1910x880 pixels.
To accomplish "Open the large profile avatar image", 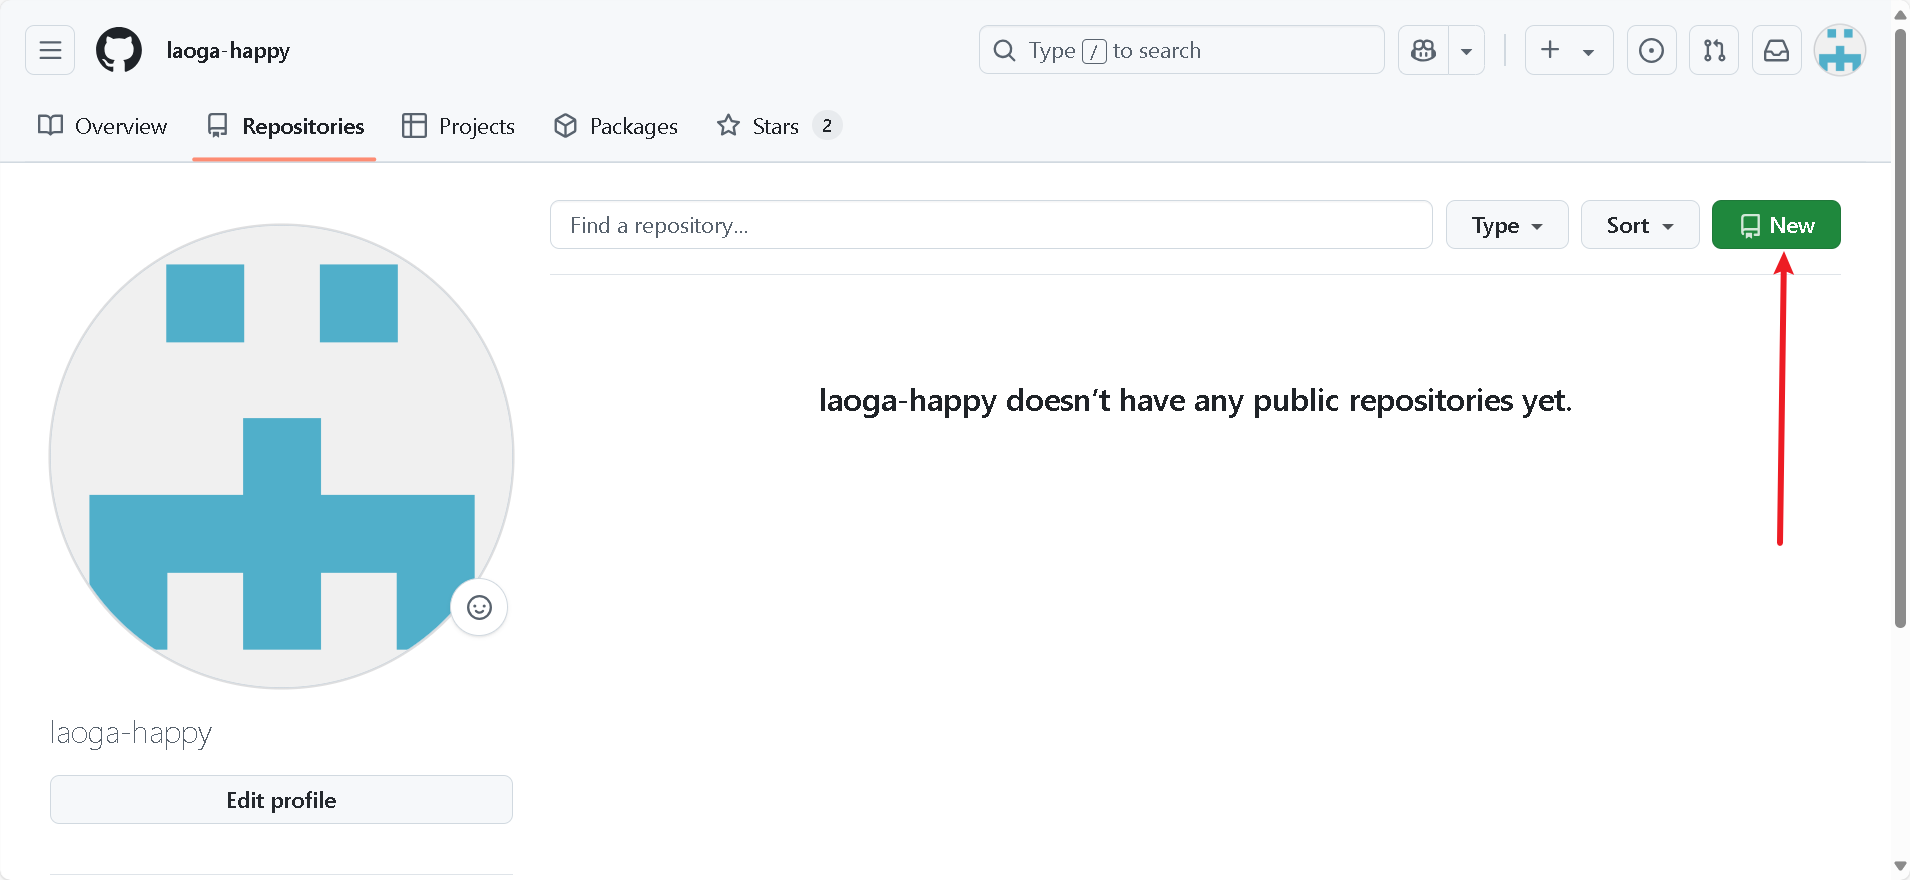I will click(x=281, y=456).
